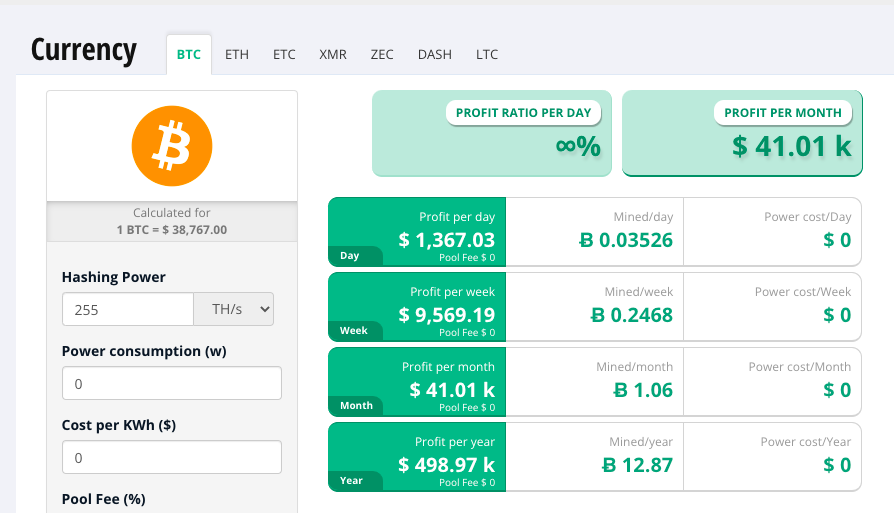
Task: Click the Power cost/Month value
Action: pos(837,390)
